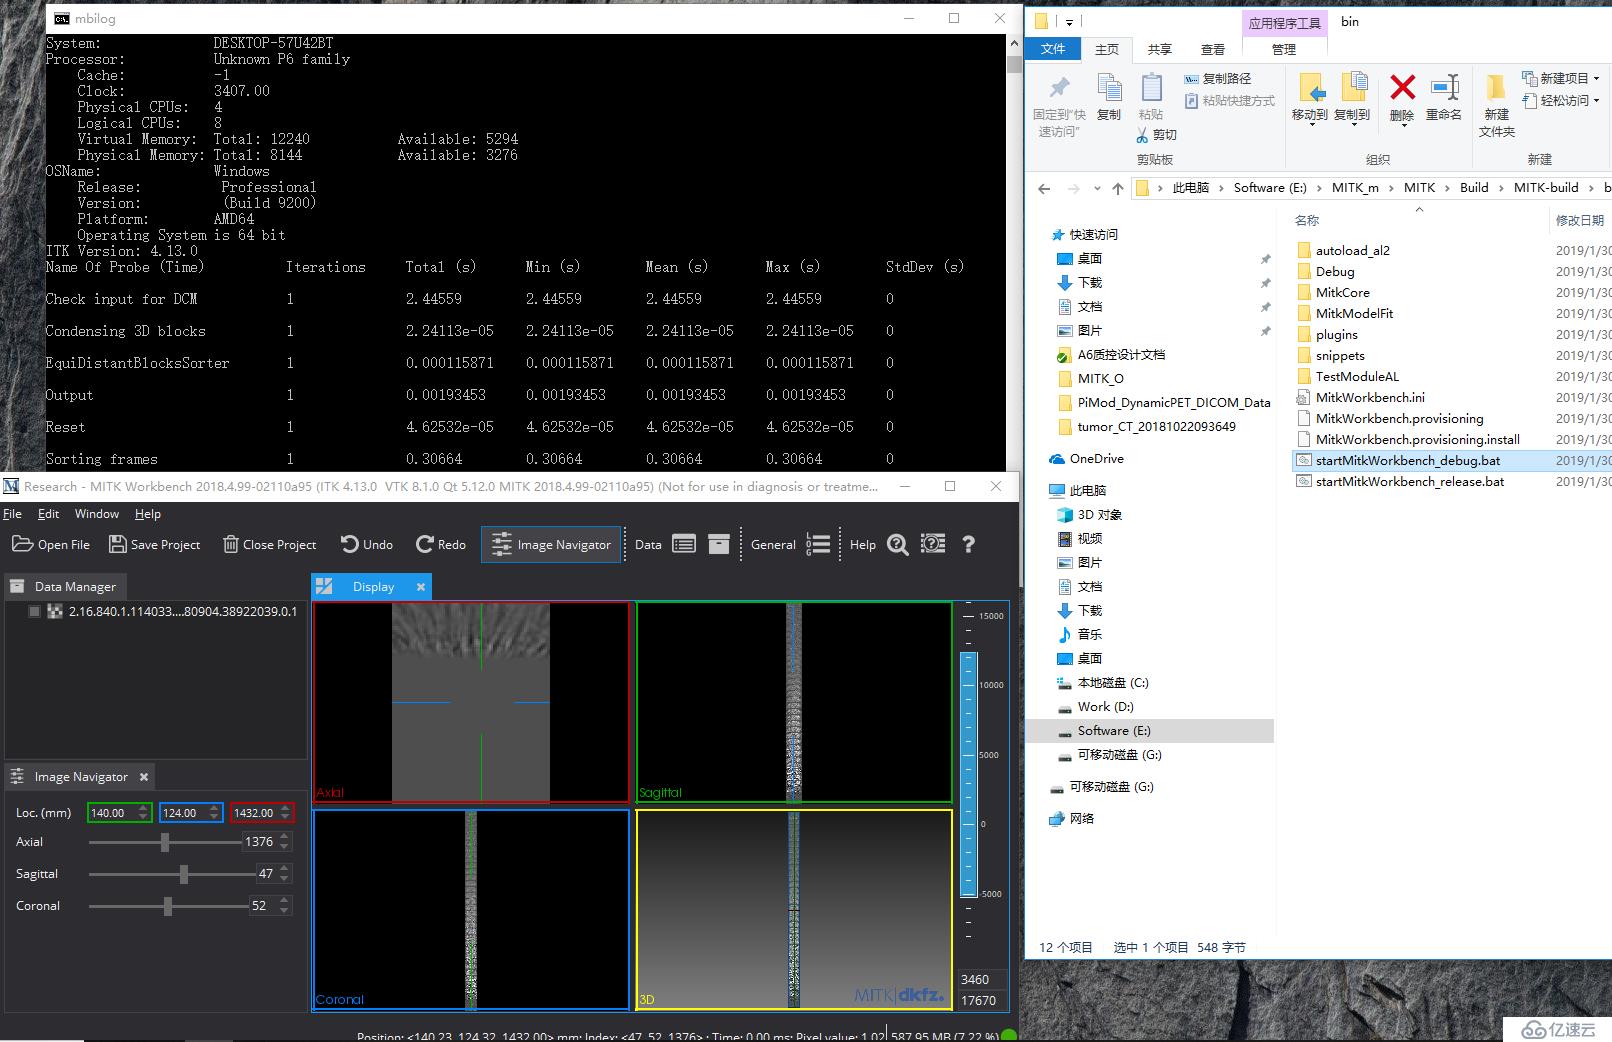The width and height of the screenshot is (1612, 1042).
Task: Open the Help menu in MITK Workbench
Action: click(148, 514)
